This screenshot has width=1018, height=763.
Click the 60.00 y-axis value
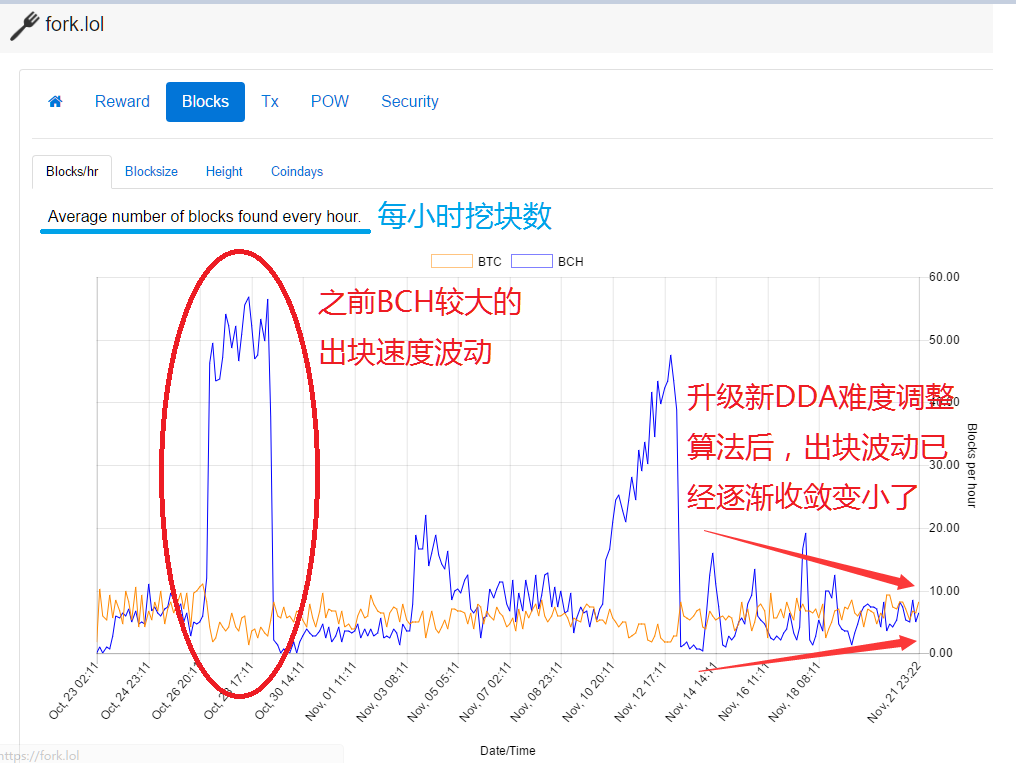point(944,277)
